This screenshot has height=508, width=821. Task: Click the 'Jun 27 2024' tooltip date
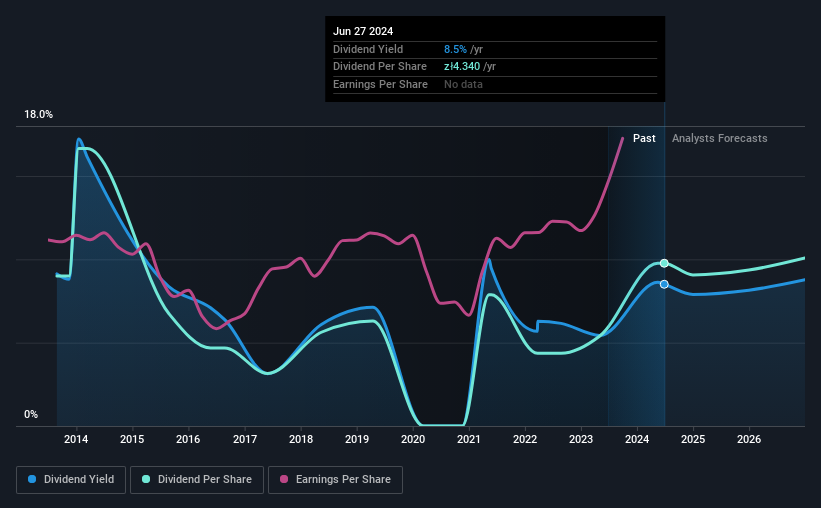pyautogui.click(x=363, y=31)
